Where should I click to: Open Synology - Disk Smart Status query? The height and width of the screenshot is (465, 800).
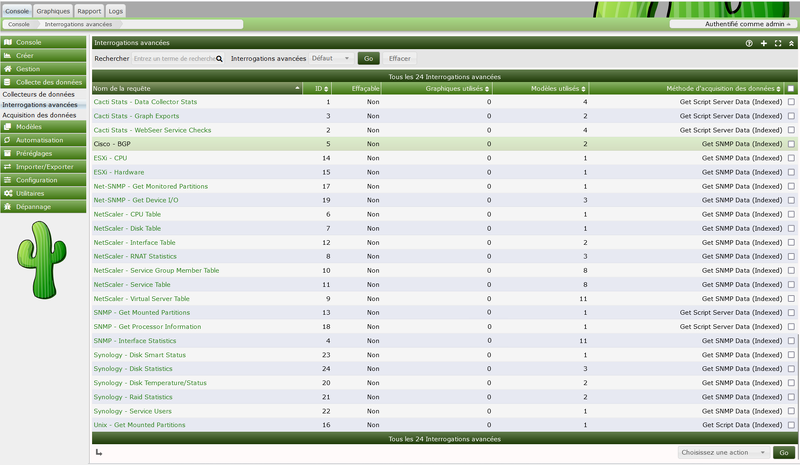pyautogui.click(x=139, y=355)
